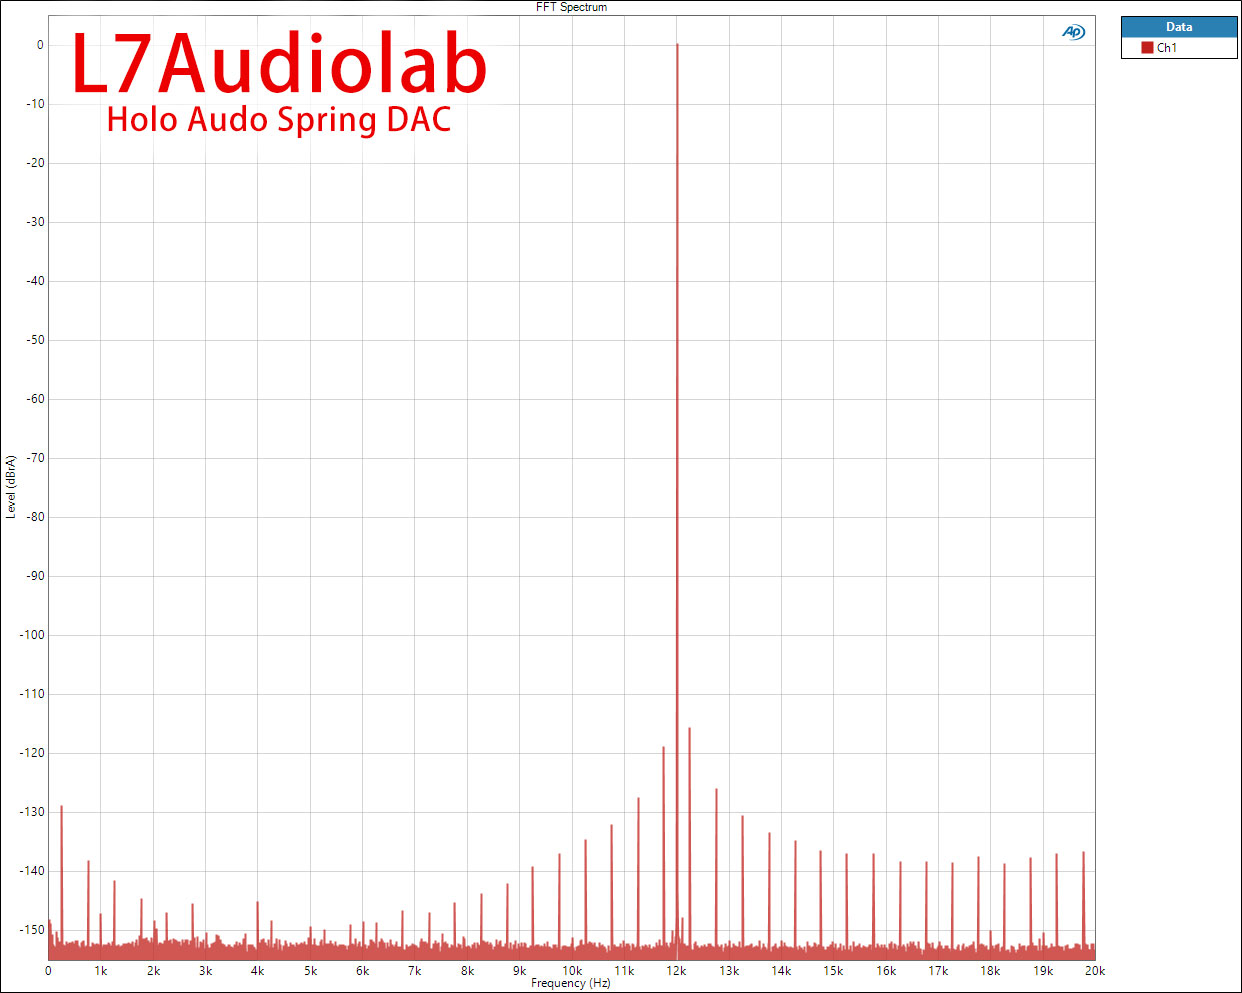Click the 2k frequency axis label
This screenshot has width=1242, height=993.
pos(153,971)
